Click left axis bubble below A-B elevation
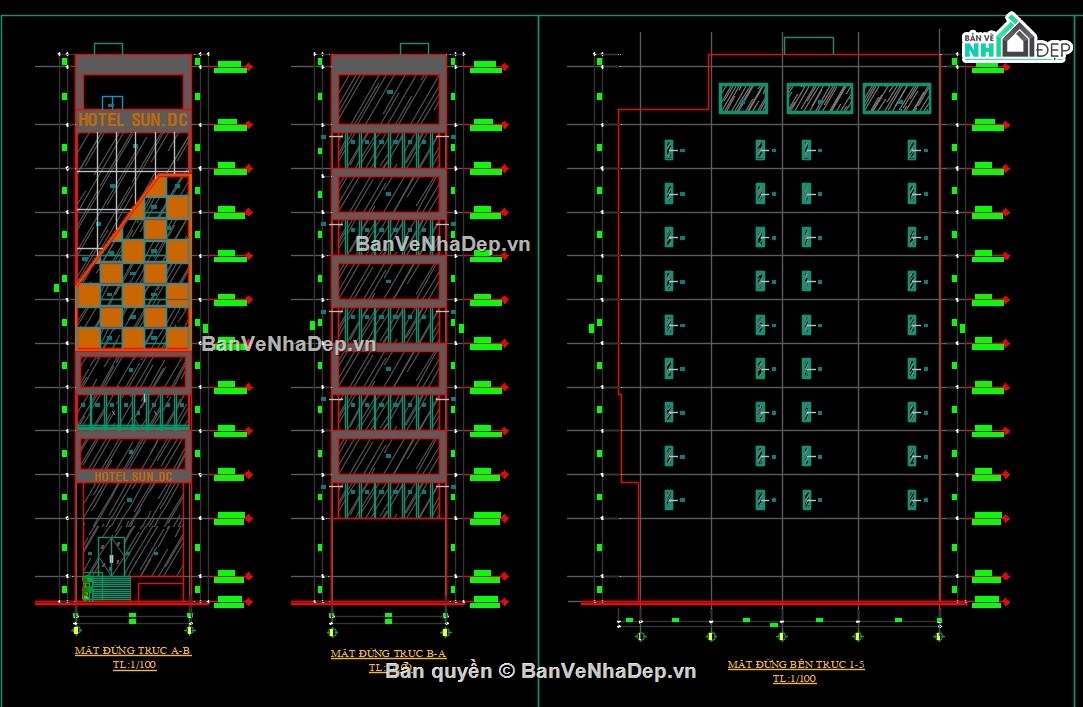 [x=76, y=630]
